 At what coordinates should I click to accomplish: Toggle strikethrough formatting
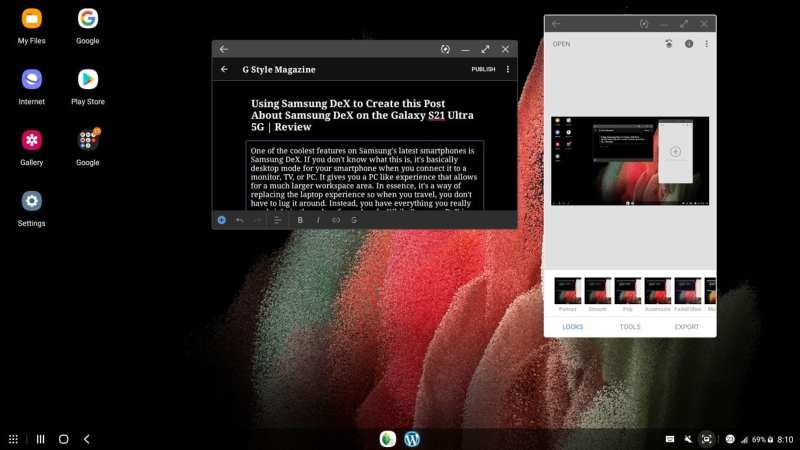(354, 220)
